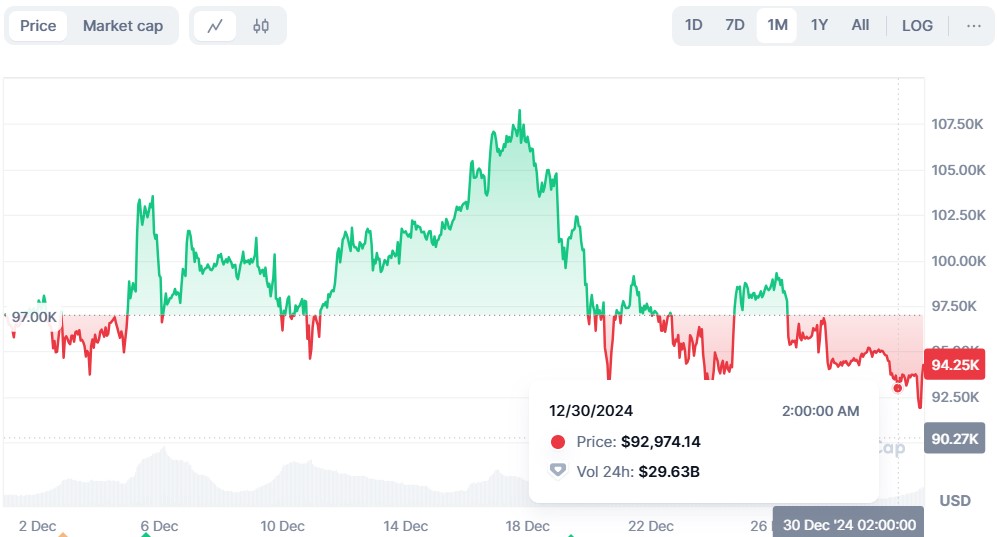Show All time price history
The height and width of the screenshot is (537, 997).
[860, 25]
